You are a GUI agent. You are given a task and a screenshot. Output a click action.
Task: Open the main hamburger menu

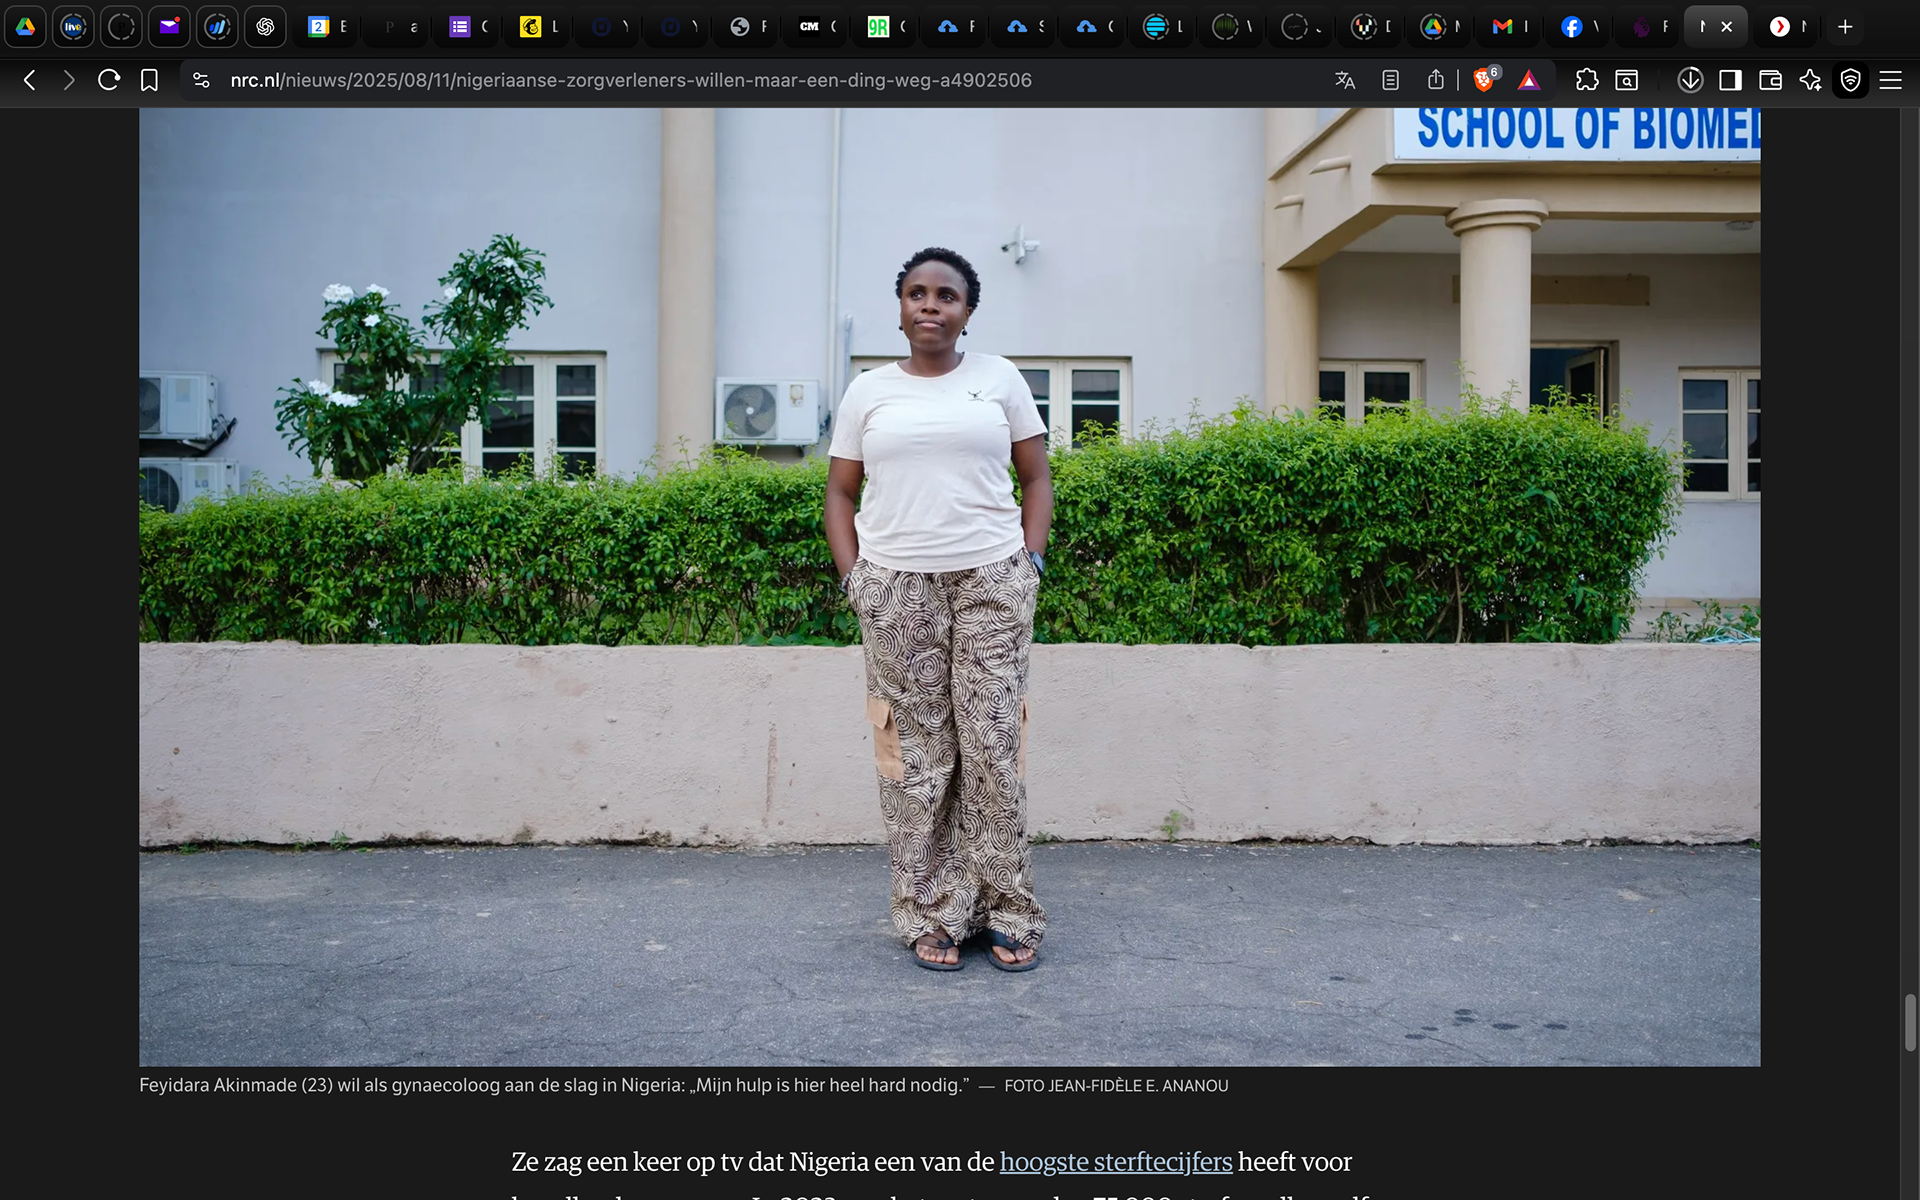pos(1890,80)
